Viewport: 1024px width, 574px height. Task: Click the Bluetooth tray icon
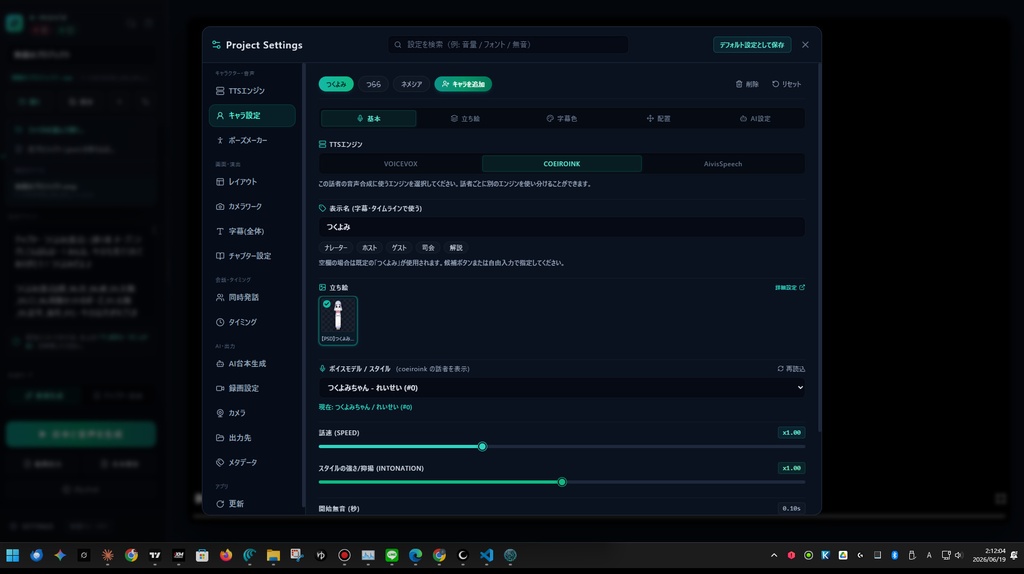pyautogui.click(x=895, y=556)
